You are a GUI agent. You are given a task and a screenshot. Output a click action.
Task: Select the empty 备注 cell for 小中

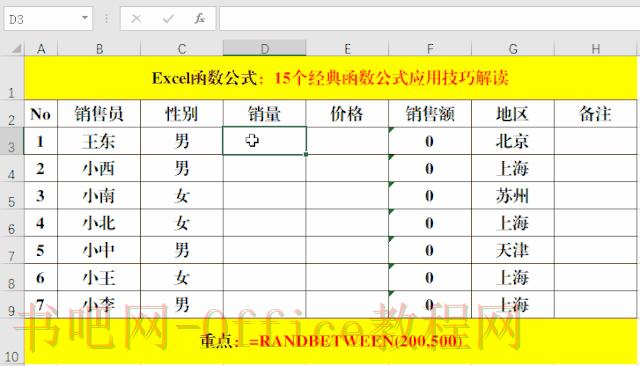(x=596, y=250)
